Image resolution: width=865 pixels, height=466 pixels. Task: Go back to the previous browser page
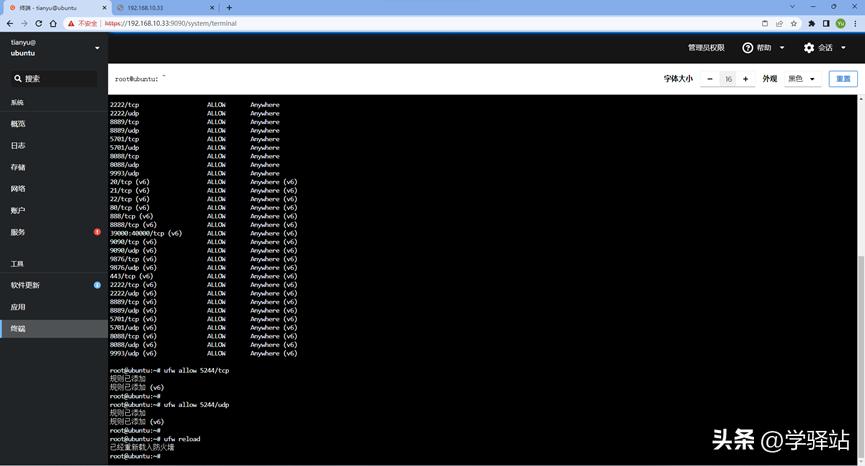click(9, 23)
